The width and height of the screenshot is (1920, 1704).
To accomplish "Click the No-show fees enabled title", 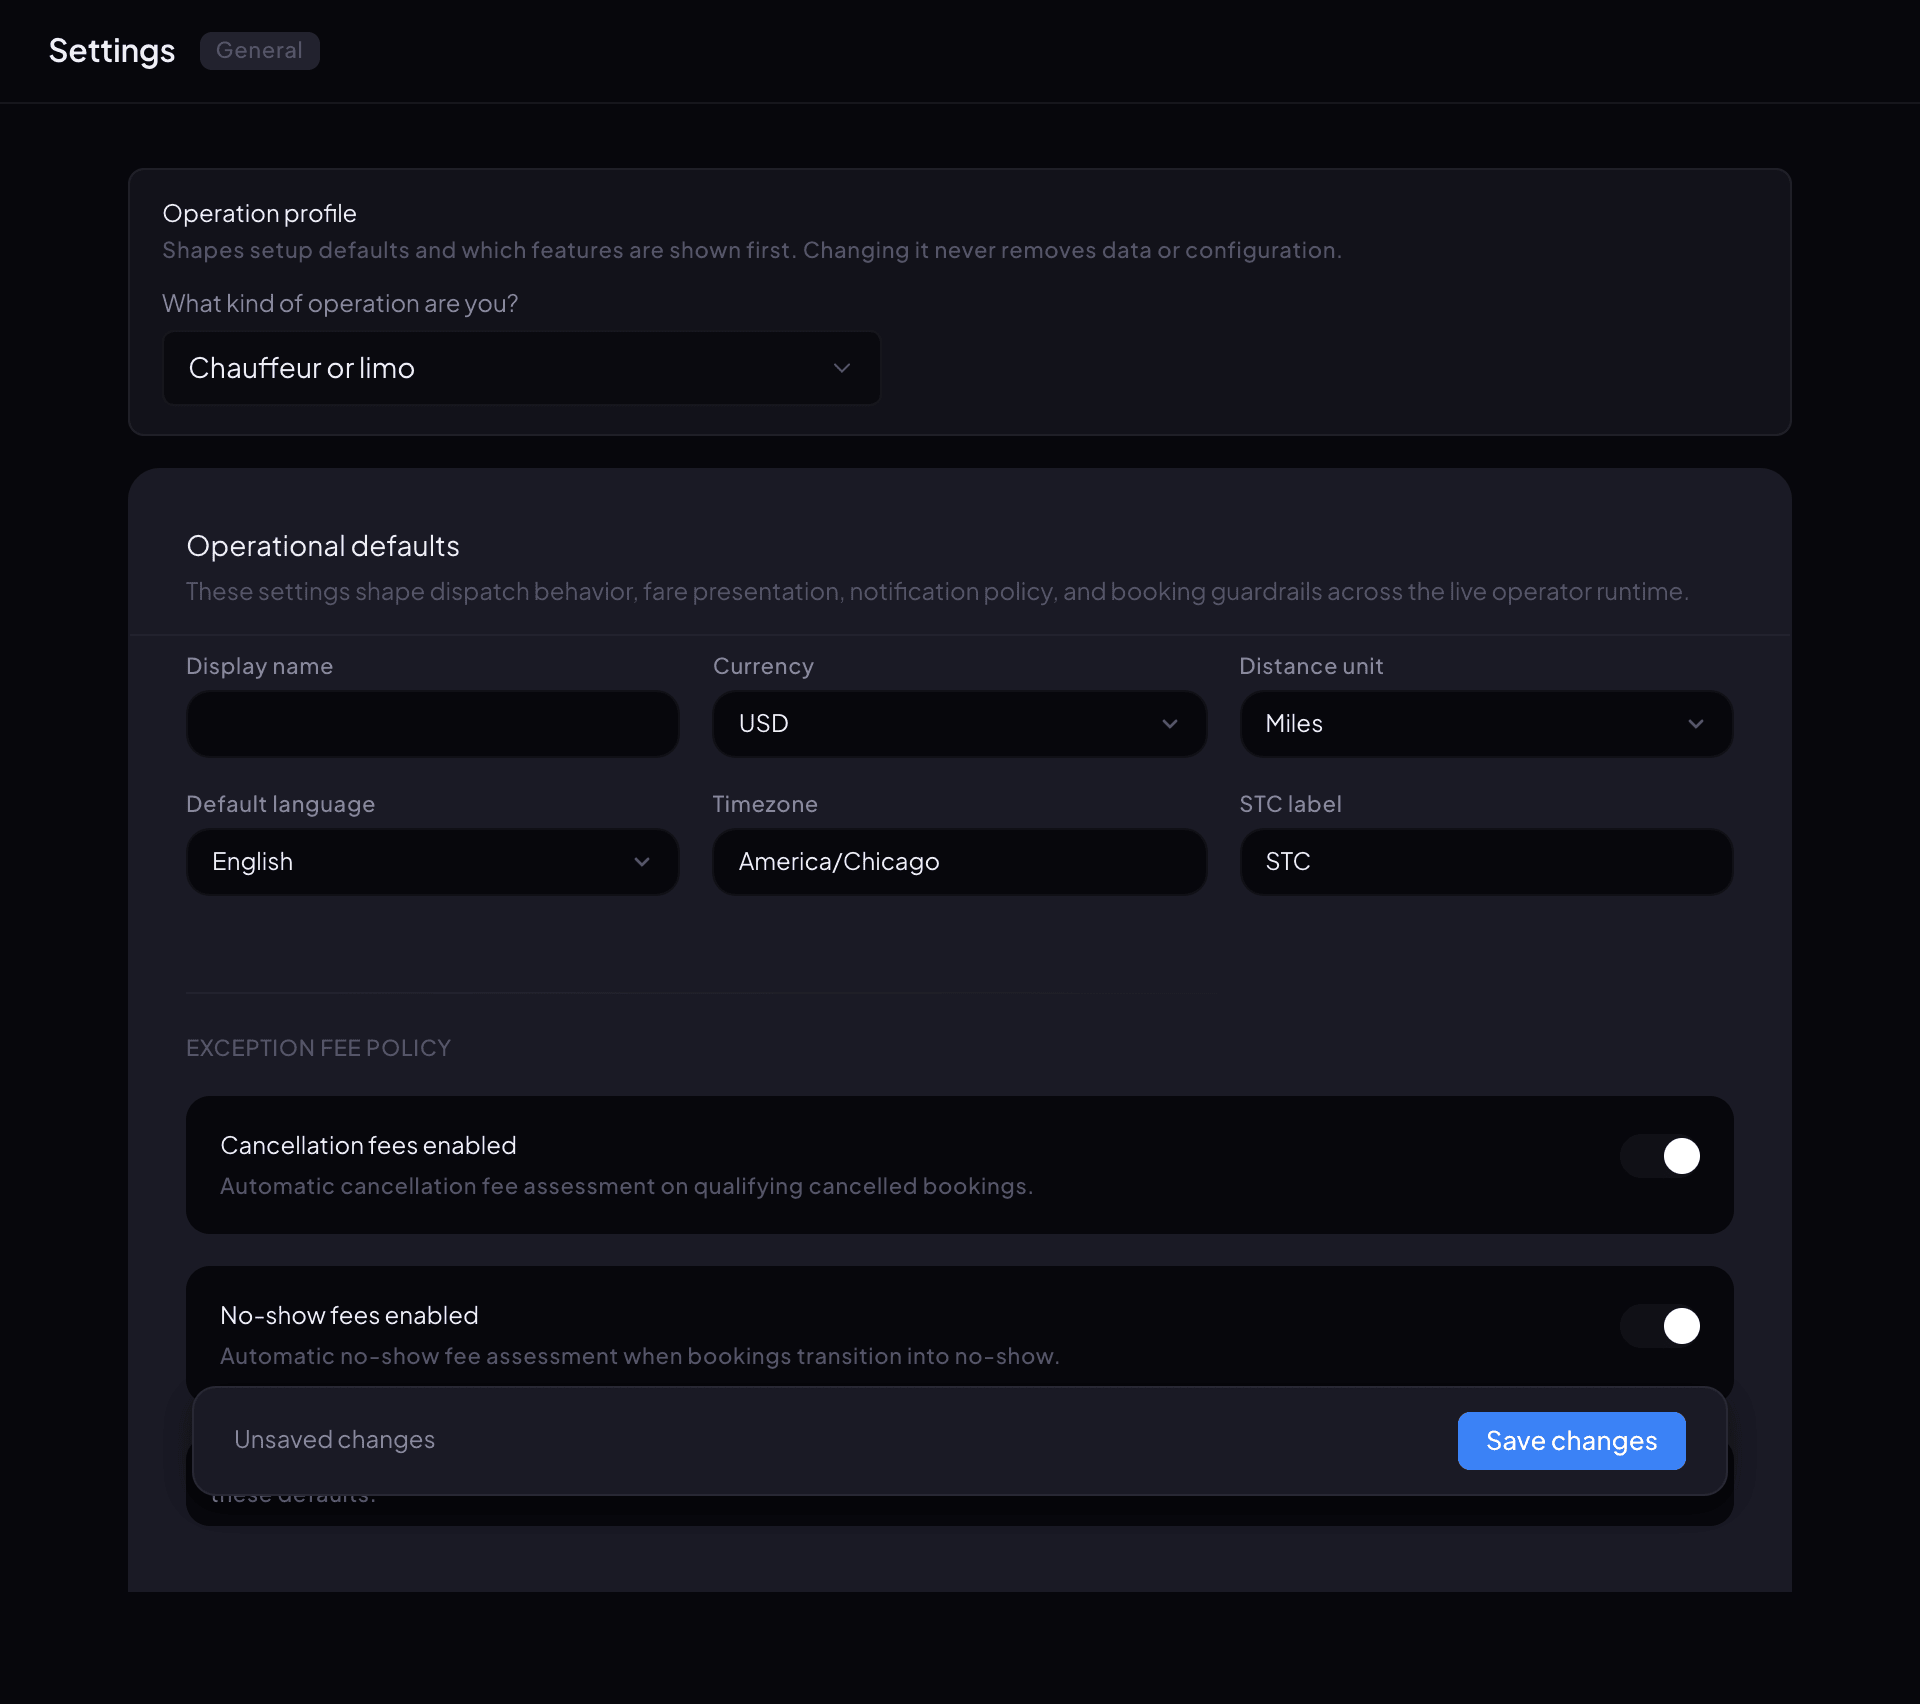I will point(349,1315).
